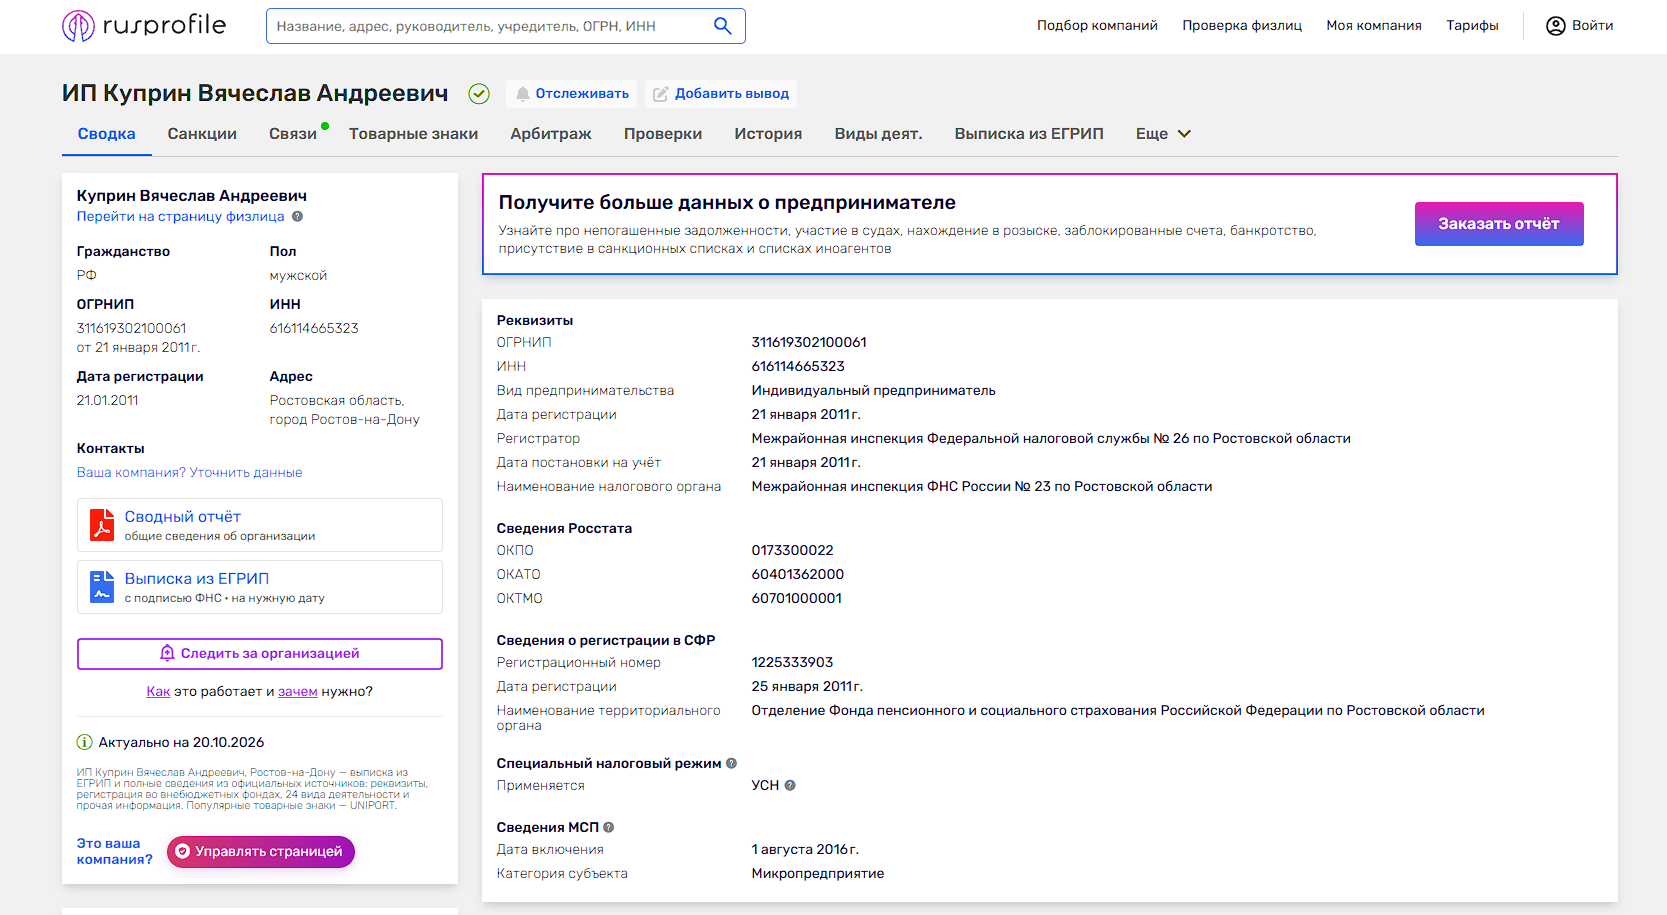Expand the Еще dropdown menu
Screen dimensions: 1667x915
pos(1163,134)
